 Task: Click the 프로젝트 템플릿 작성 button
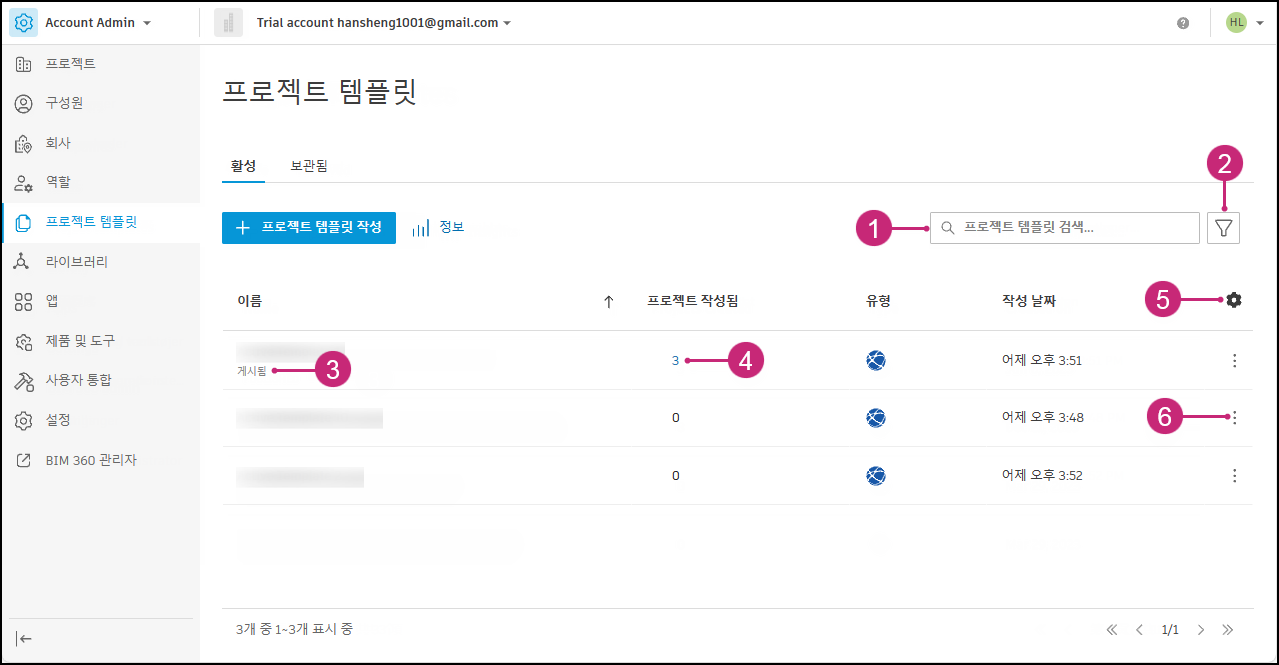[309, 228]
